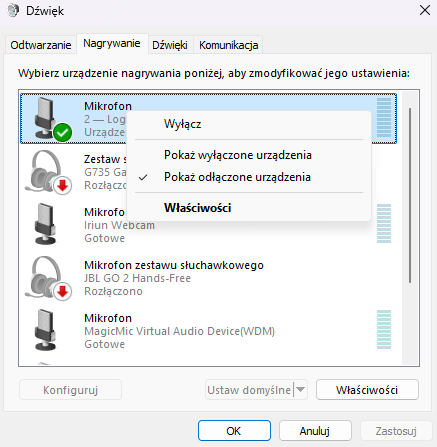Open the Nagrywanie tab
Image resolution: width=437 pixels, height=447 pixels.
[x=112, y=43]
